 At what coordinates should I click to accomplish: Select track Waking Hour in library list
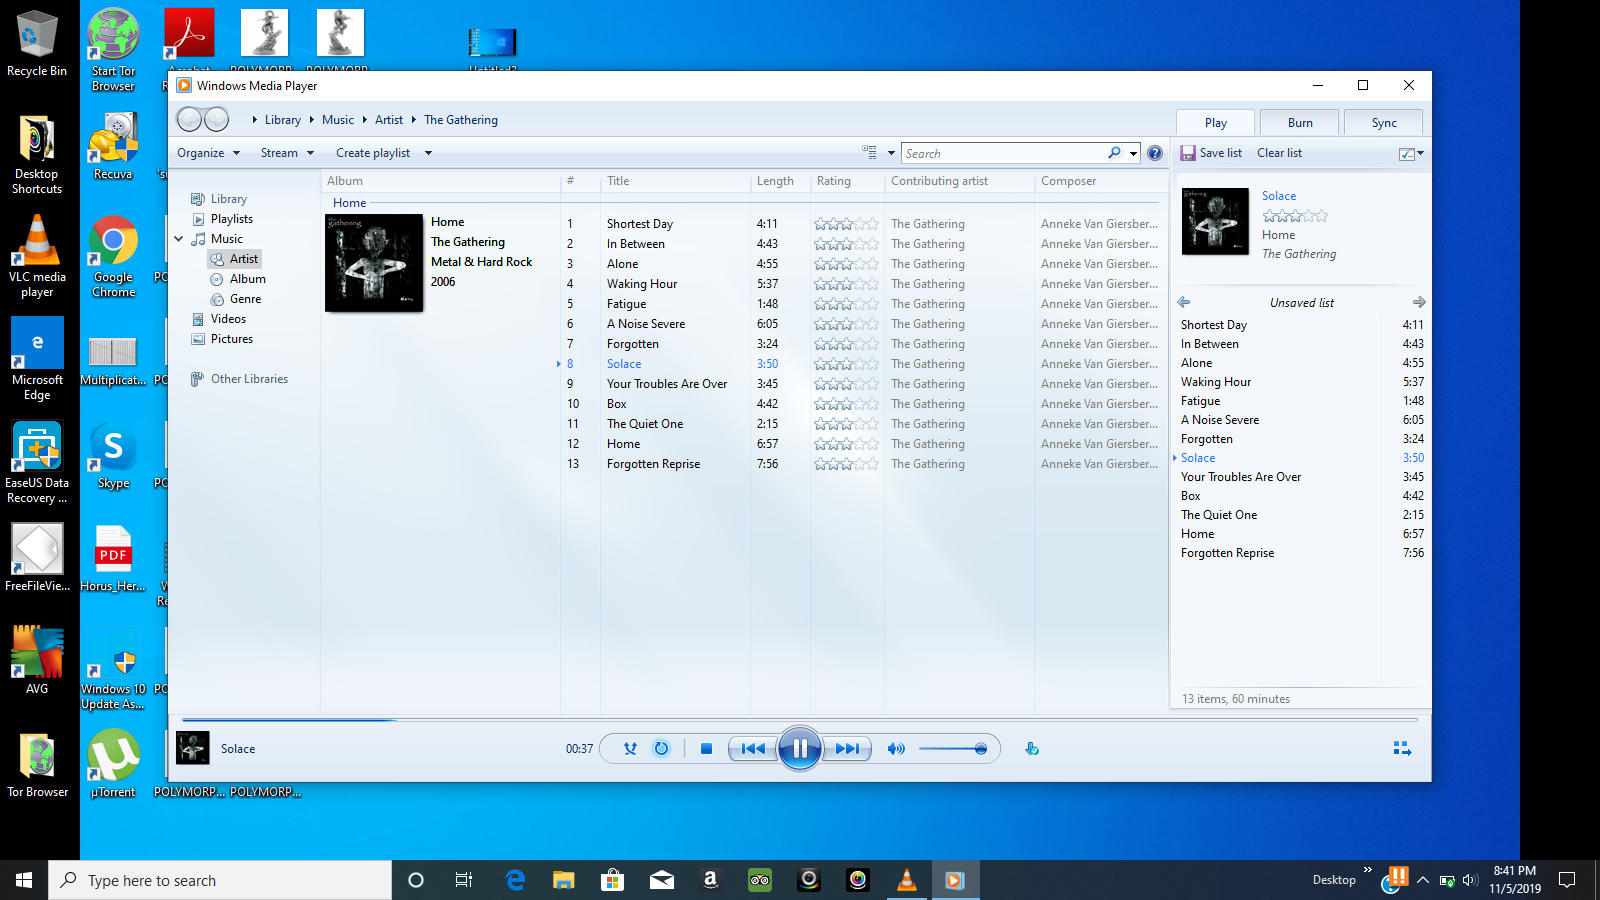pyautogui.click(x=642, y=284)
